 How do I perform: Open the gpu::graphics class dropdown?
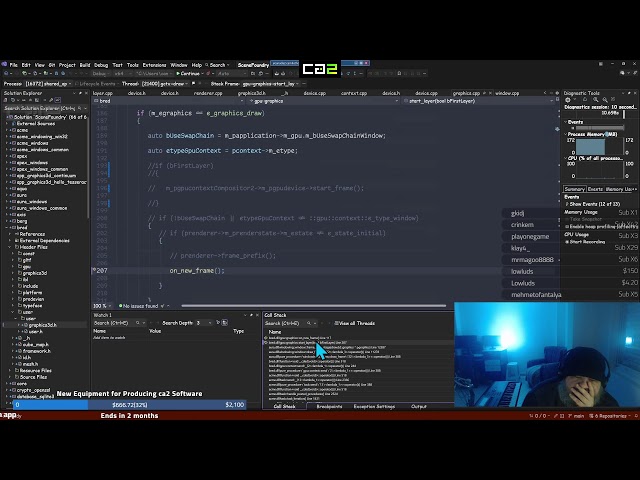323,101
